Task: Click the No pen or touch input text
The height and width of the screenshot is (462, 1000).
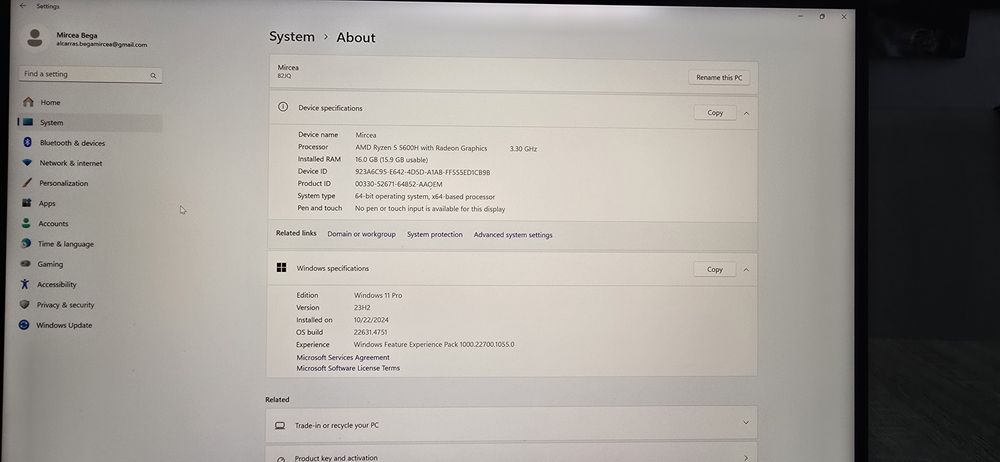Action: point(430,209)
